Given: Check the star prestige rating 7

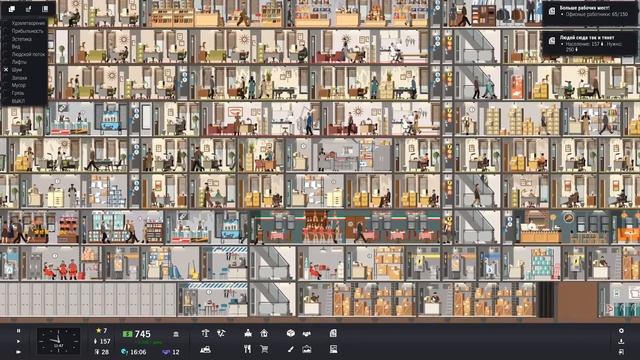Looking at the screenshot, I should [101, 331].
